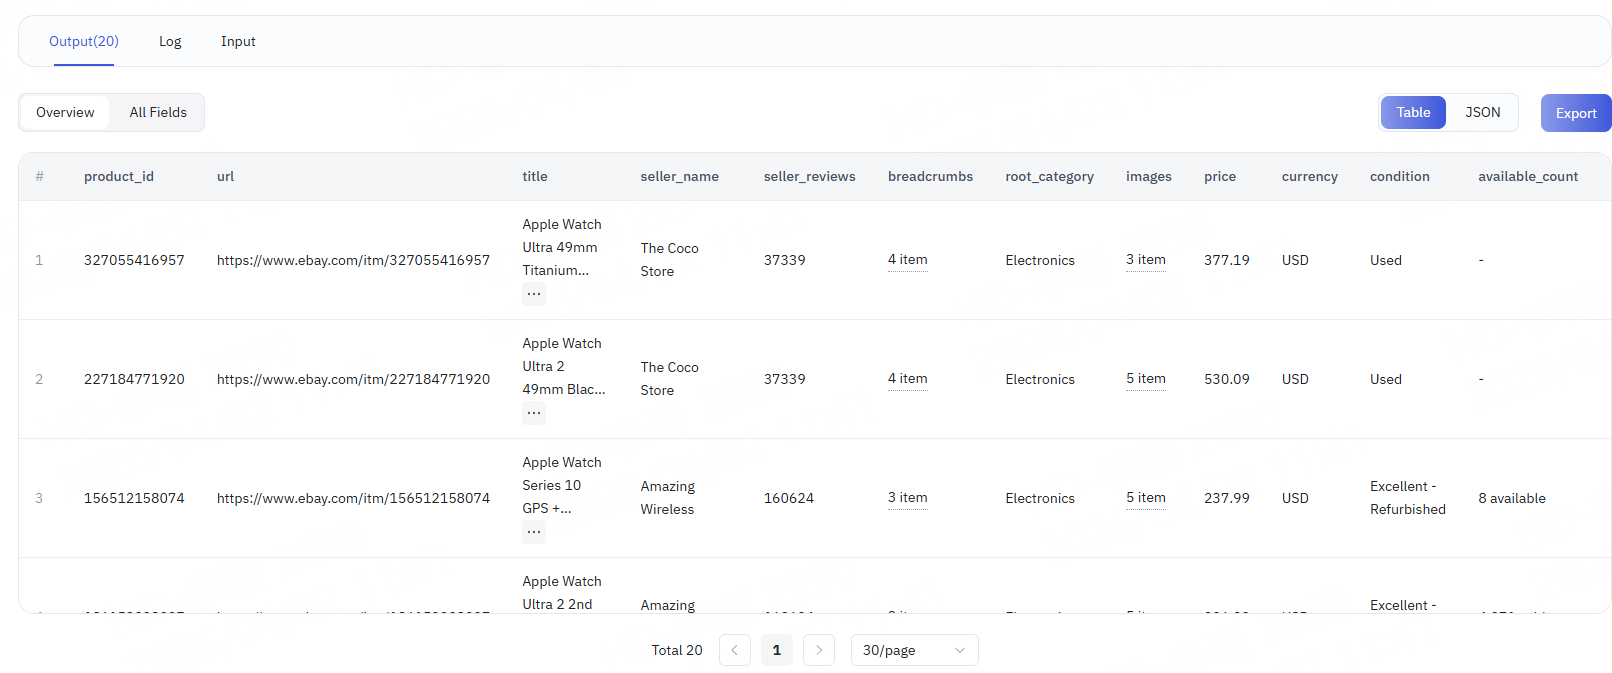Expand breadcrumbs 4 item in row 1

[x=907, y=260]
